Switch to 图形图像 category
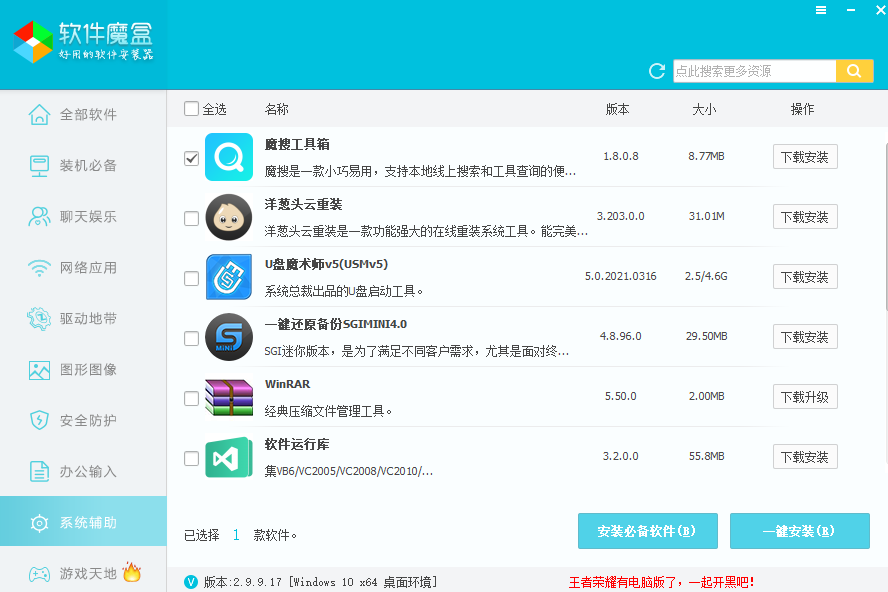 click(83, 369)
